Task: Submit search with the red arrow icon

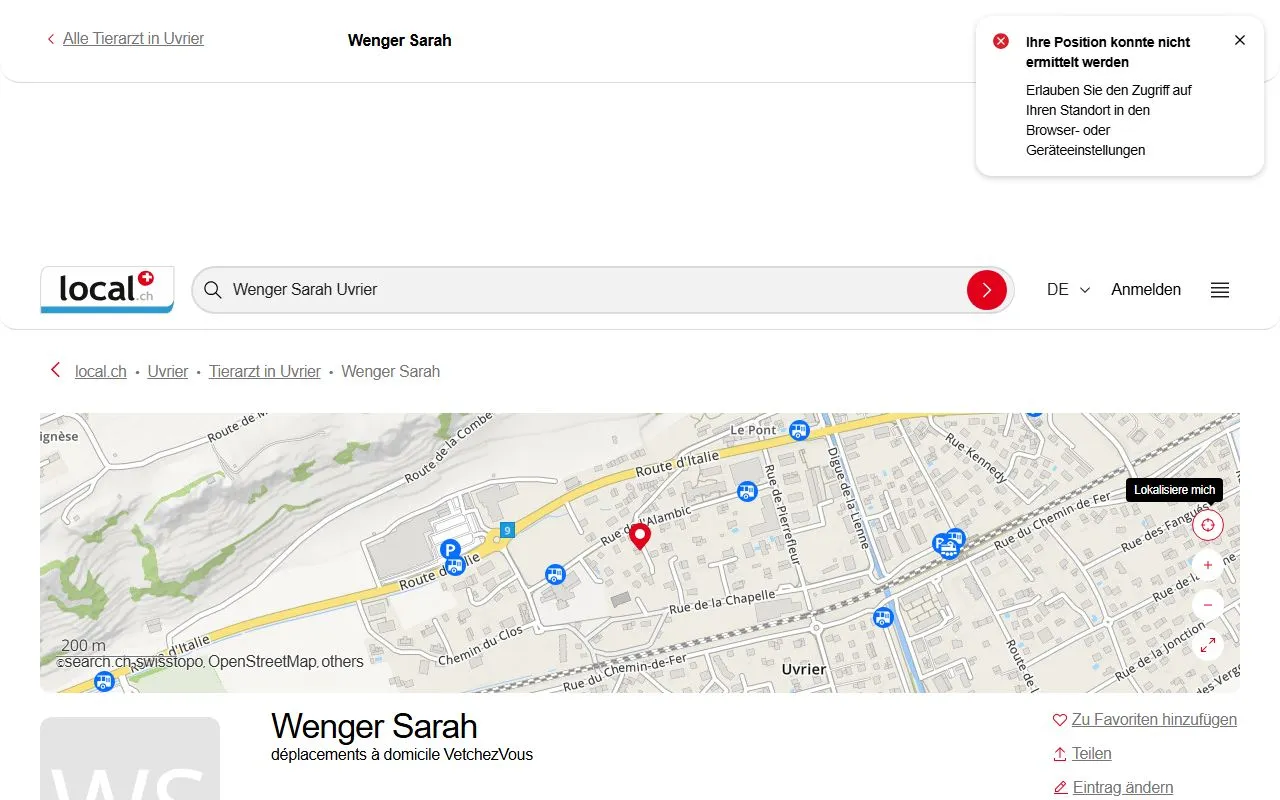Action: pos(987,289)
